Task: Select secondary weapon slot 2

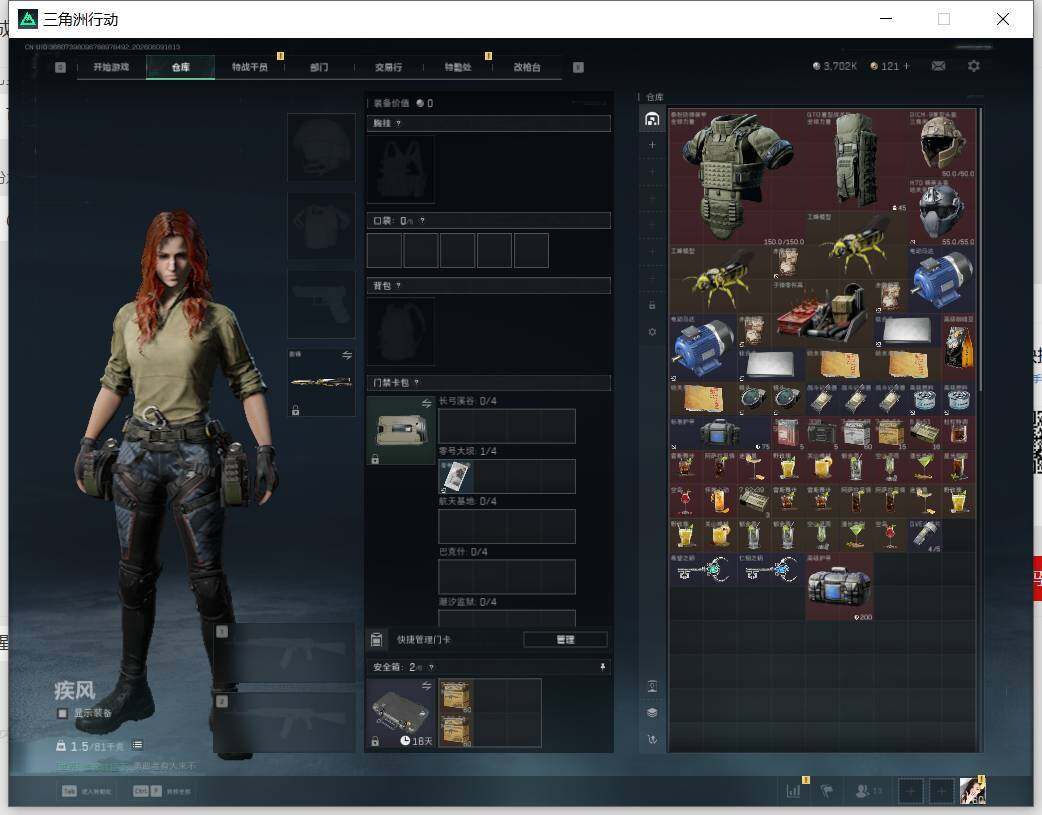Action: (284, 722)
